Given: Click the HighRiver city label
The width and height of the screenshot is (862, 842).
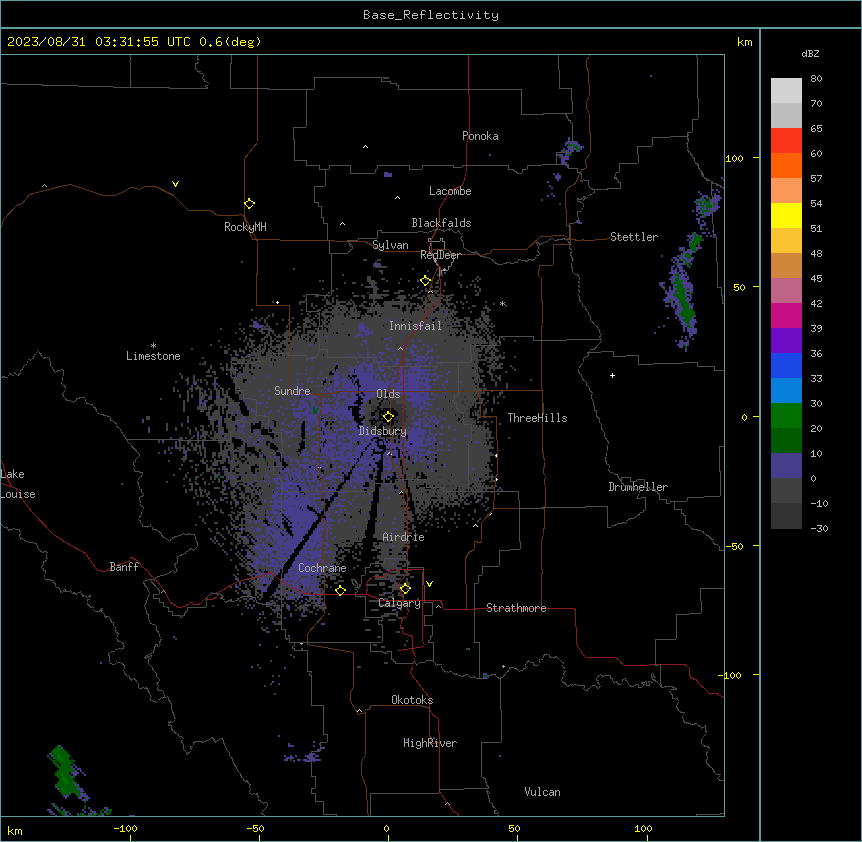Looking at the screenshot, I should pos(430,743).
